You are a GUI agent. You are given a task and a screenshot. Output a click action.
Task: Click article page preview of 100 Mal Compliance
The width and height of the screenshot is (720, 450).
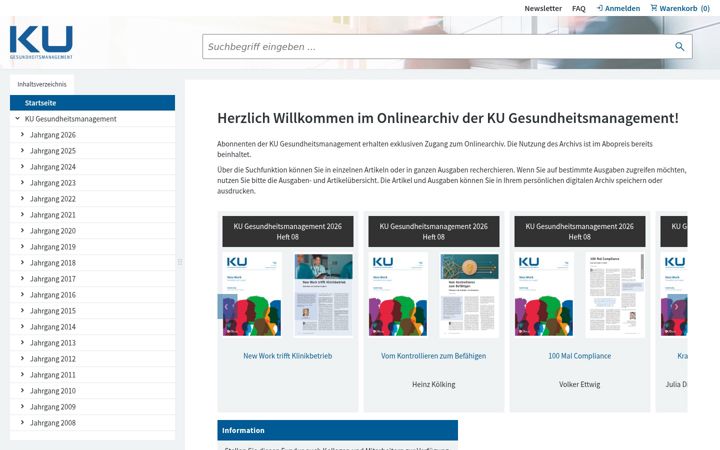[615, 295]
